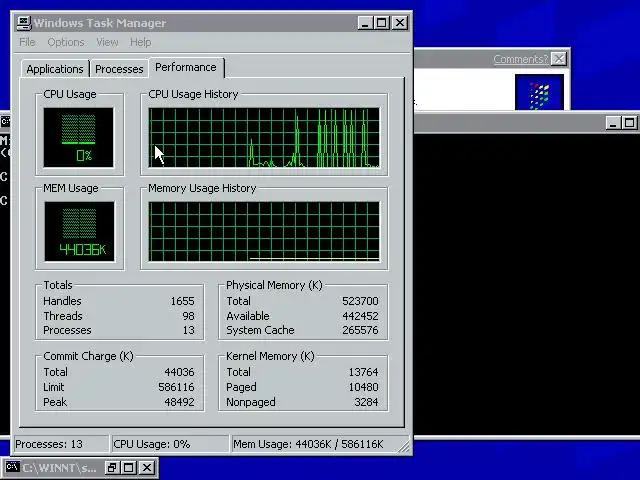The height and width of the screenshot is (480, 640).
Task: Click the Threads value 98
Action: [188, 316]
